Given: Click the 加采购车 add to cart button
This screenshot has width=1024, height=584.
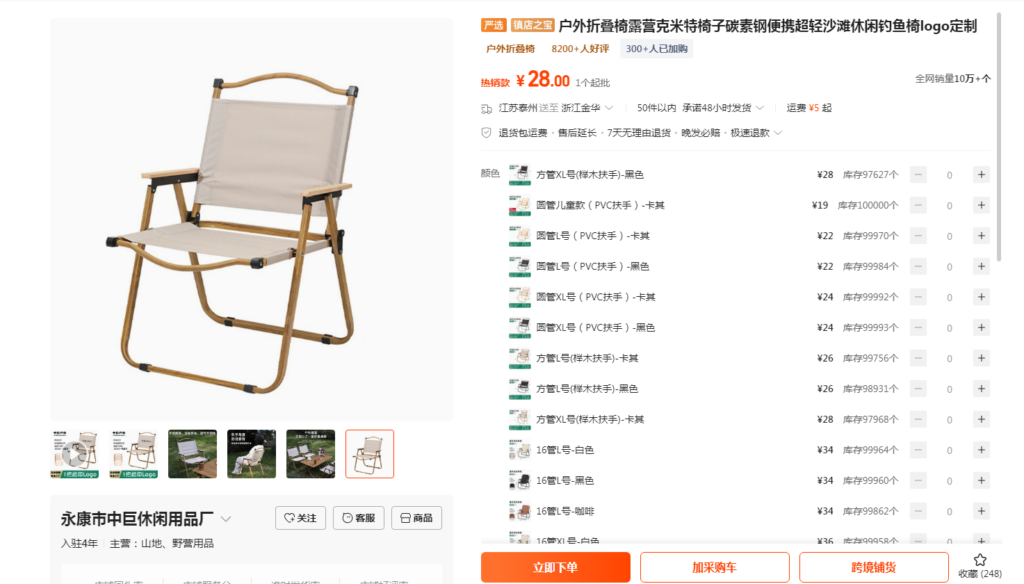Looking at the screenshot, I should coord(714,568).
